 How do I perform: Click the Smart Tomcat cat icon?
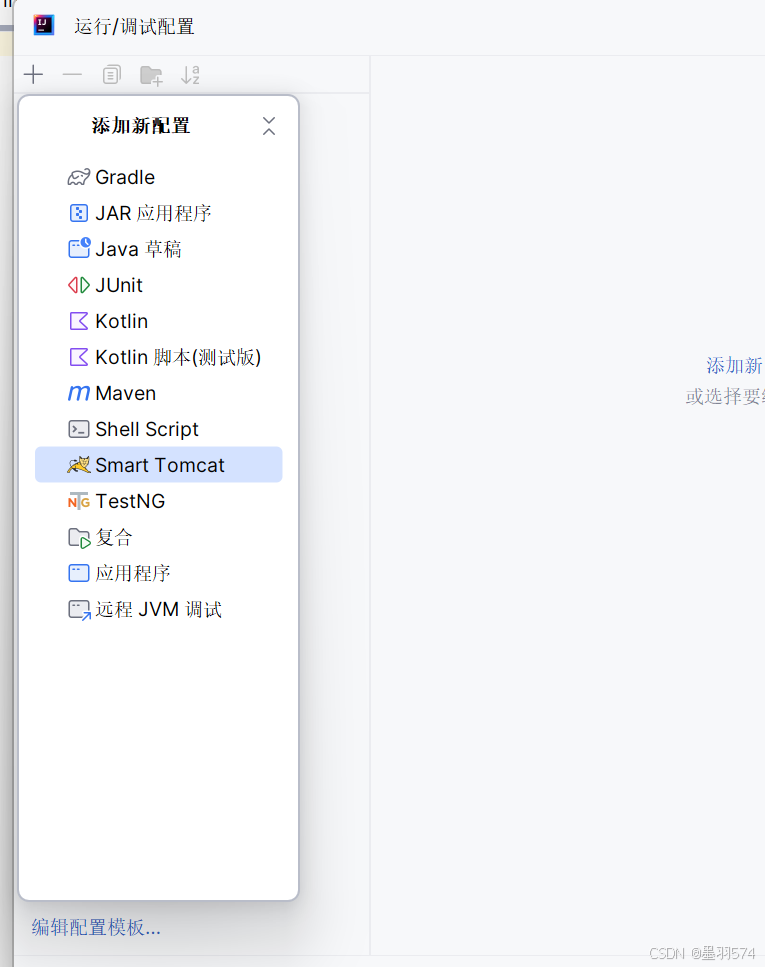(79, 465)
